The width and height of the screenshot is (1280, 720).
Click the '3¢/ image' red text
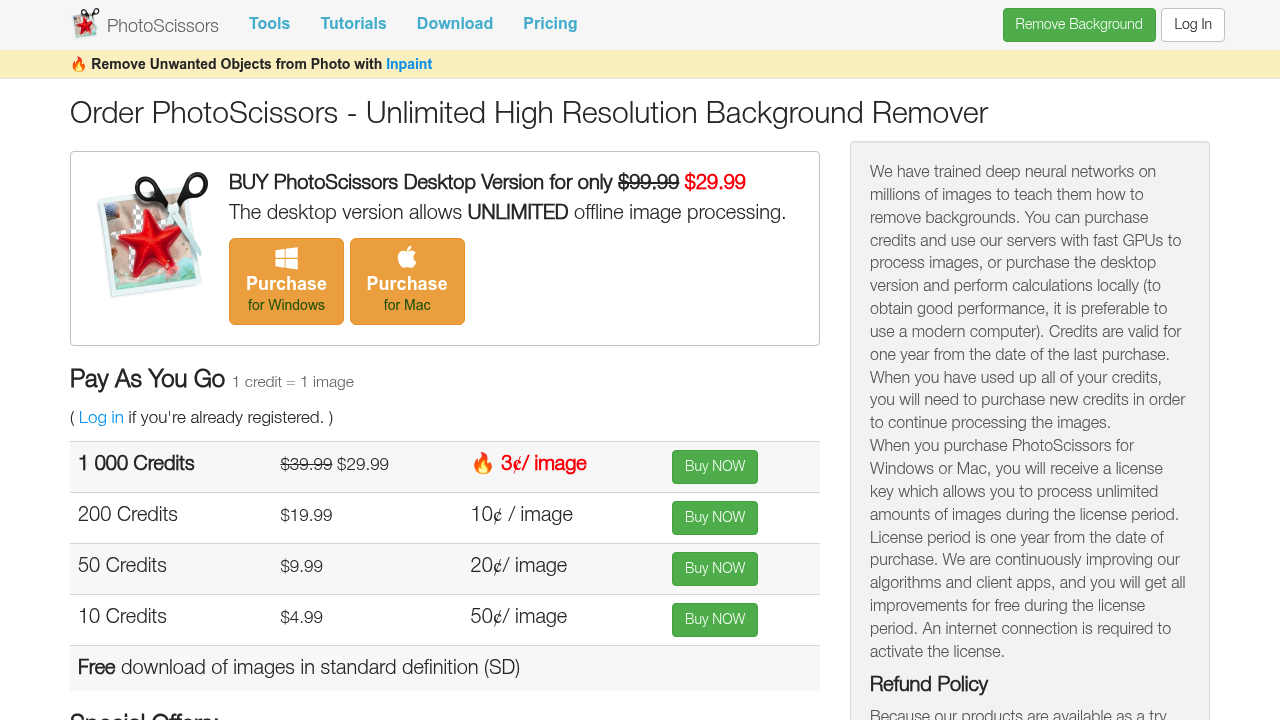[x=543, y=464]
